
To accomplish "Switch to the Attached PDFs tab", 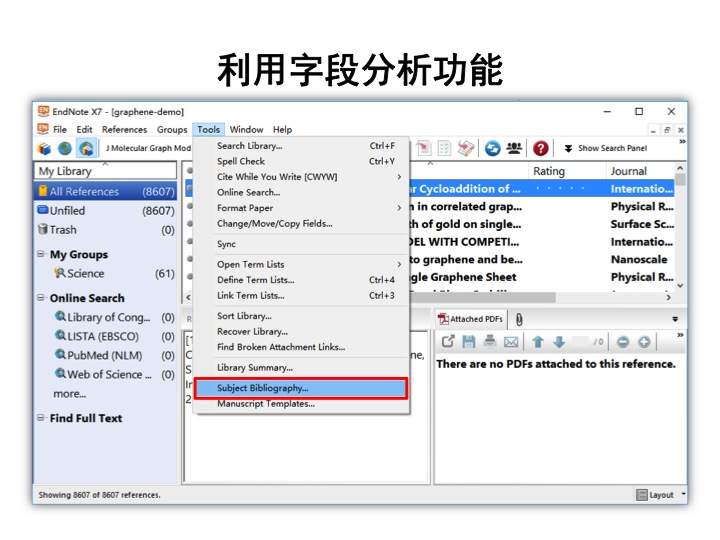I will [470, 319].
